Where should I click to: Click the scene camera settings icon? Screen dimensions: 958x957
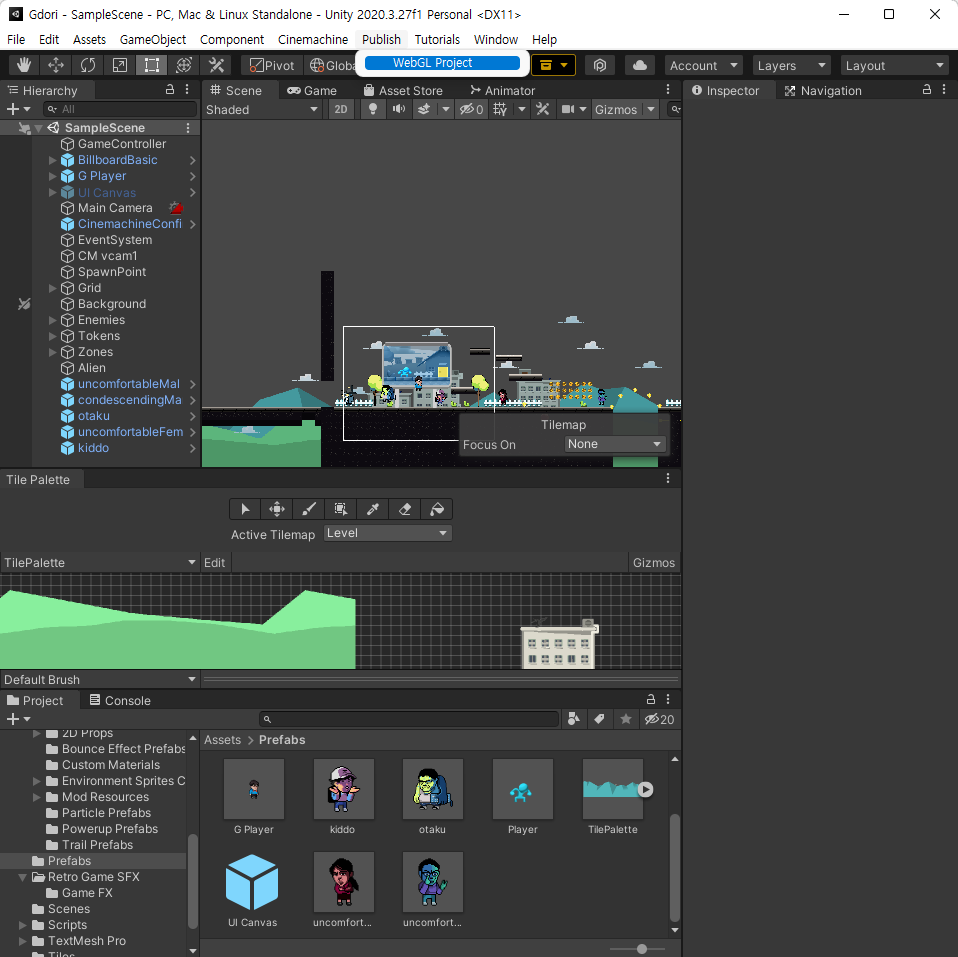click(x=568, y=109)
